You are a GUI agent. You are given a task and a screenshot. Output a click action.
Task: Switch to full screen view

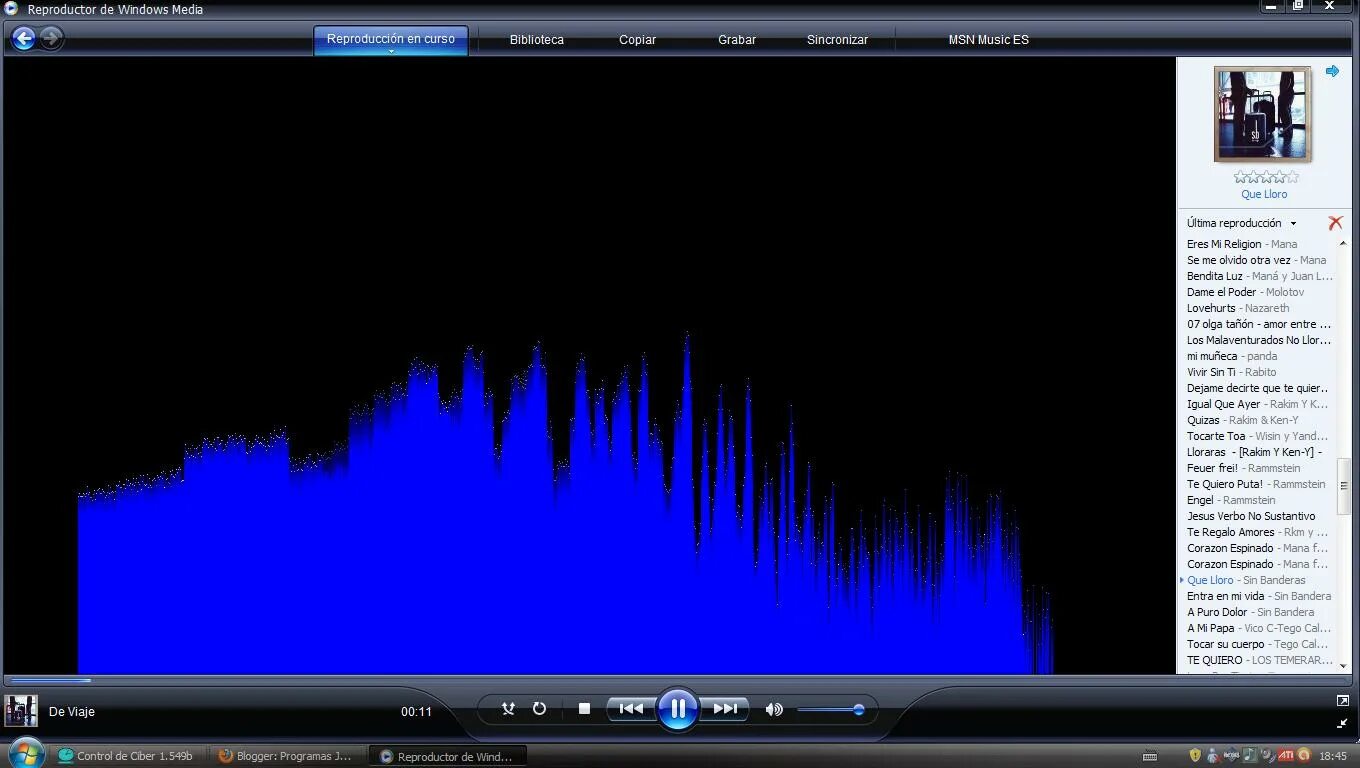click(1342, 701)
